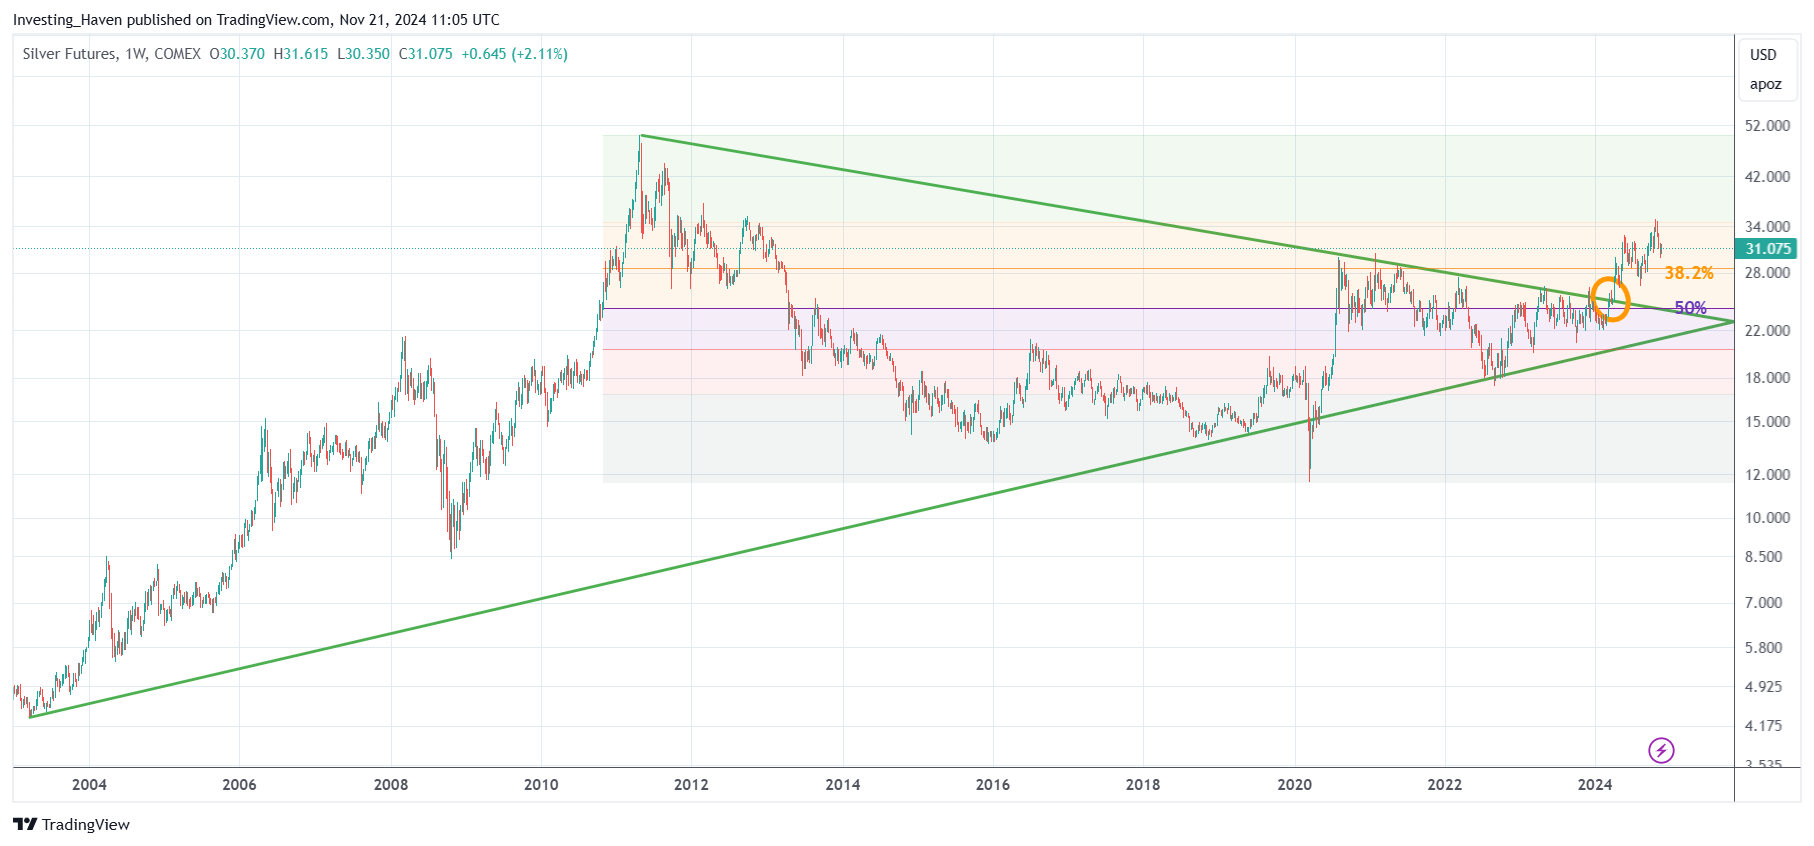The width and height of the screenshot is (1814, 846).
Task: Click the close value C31.075
Action: [425, 54]
